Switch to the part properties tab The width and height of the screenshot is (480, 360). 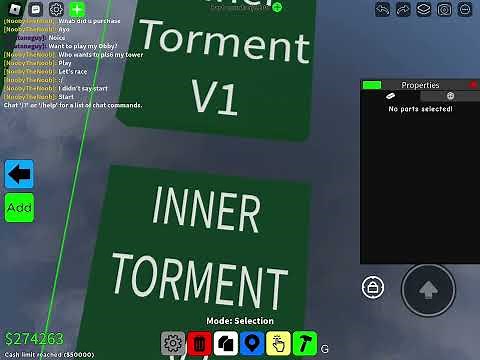click(x=390, y=96)
